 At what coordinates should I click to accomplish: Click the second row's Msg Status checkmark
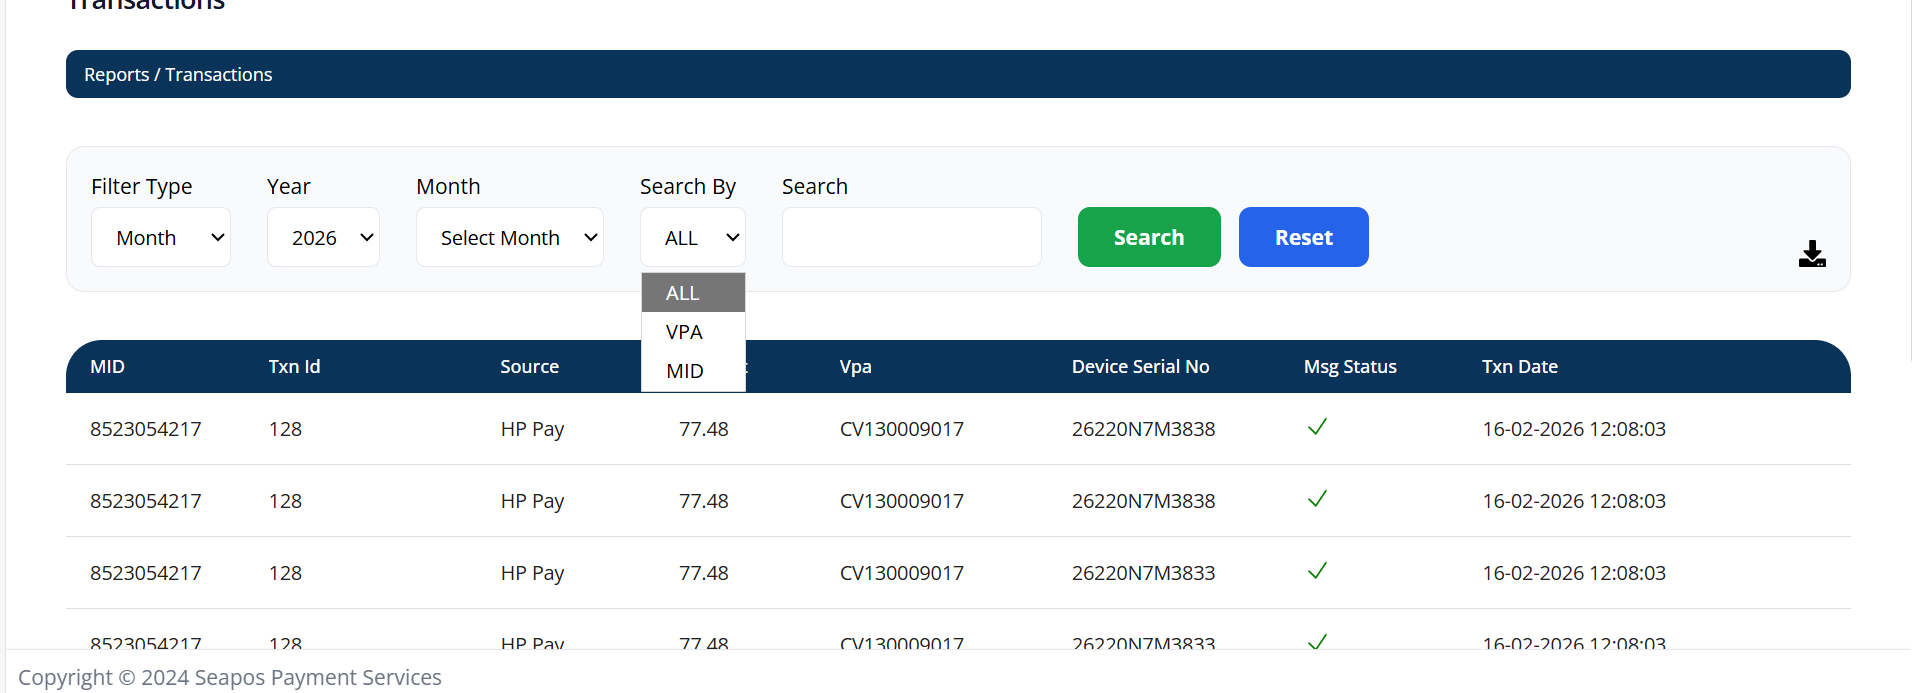point(1317,499)
